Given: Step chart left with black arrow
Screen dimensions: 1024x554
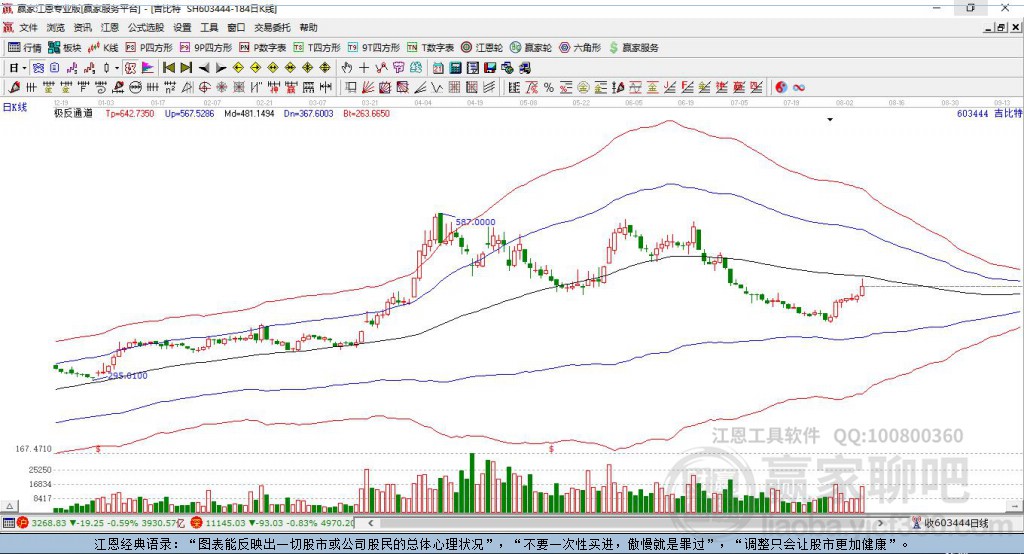Looking at the screenshot, I should coord(204,68).
